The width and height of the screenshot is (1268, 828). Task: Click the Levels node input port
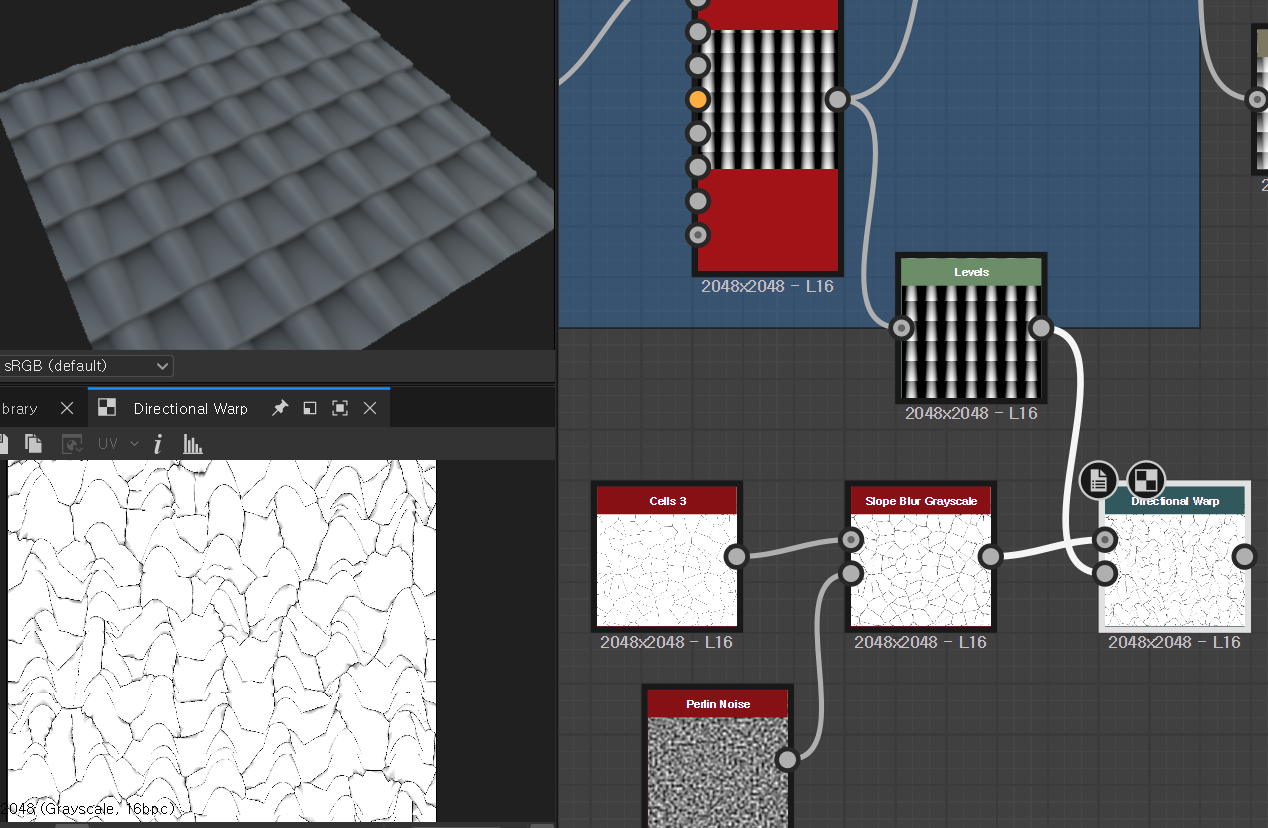pyautogui.click(x=901, y=328)
